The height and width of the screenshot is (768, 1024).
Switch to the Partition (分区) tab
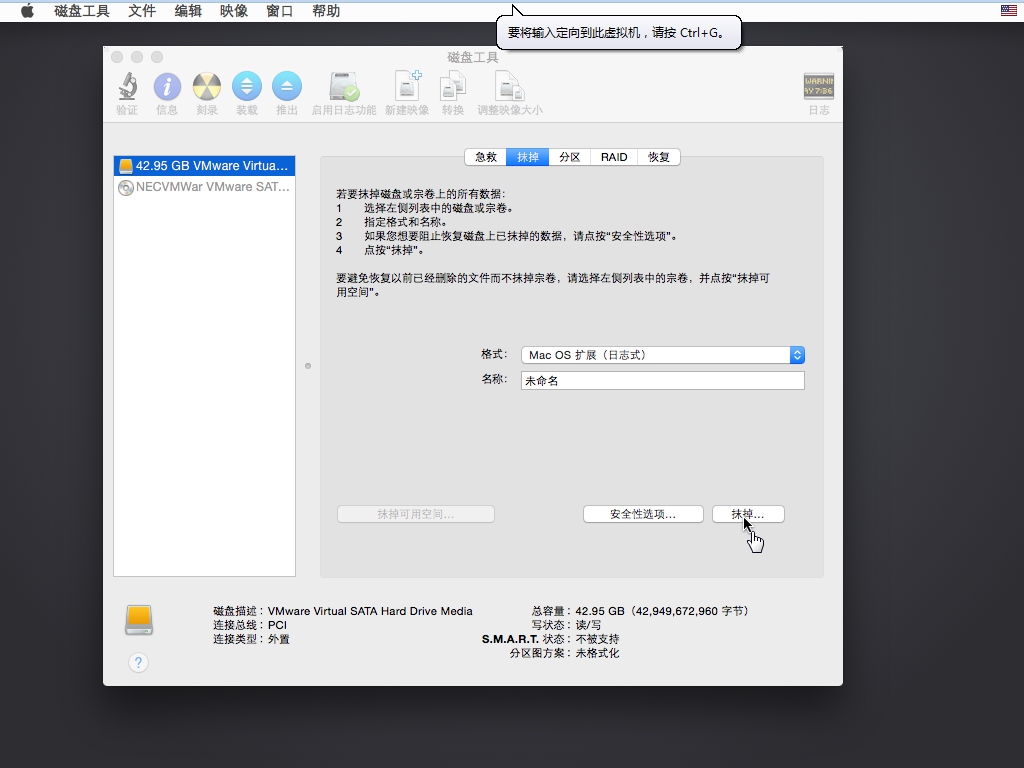coord(569,157)
